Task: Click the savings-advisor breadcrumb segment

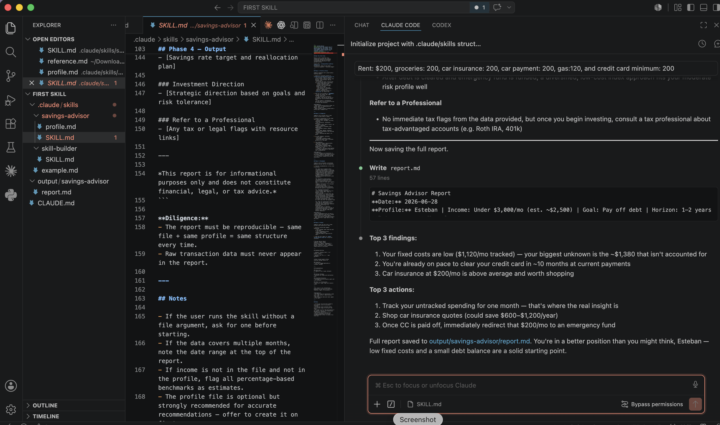Action: pos(209,39)
